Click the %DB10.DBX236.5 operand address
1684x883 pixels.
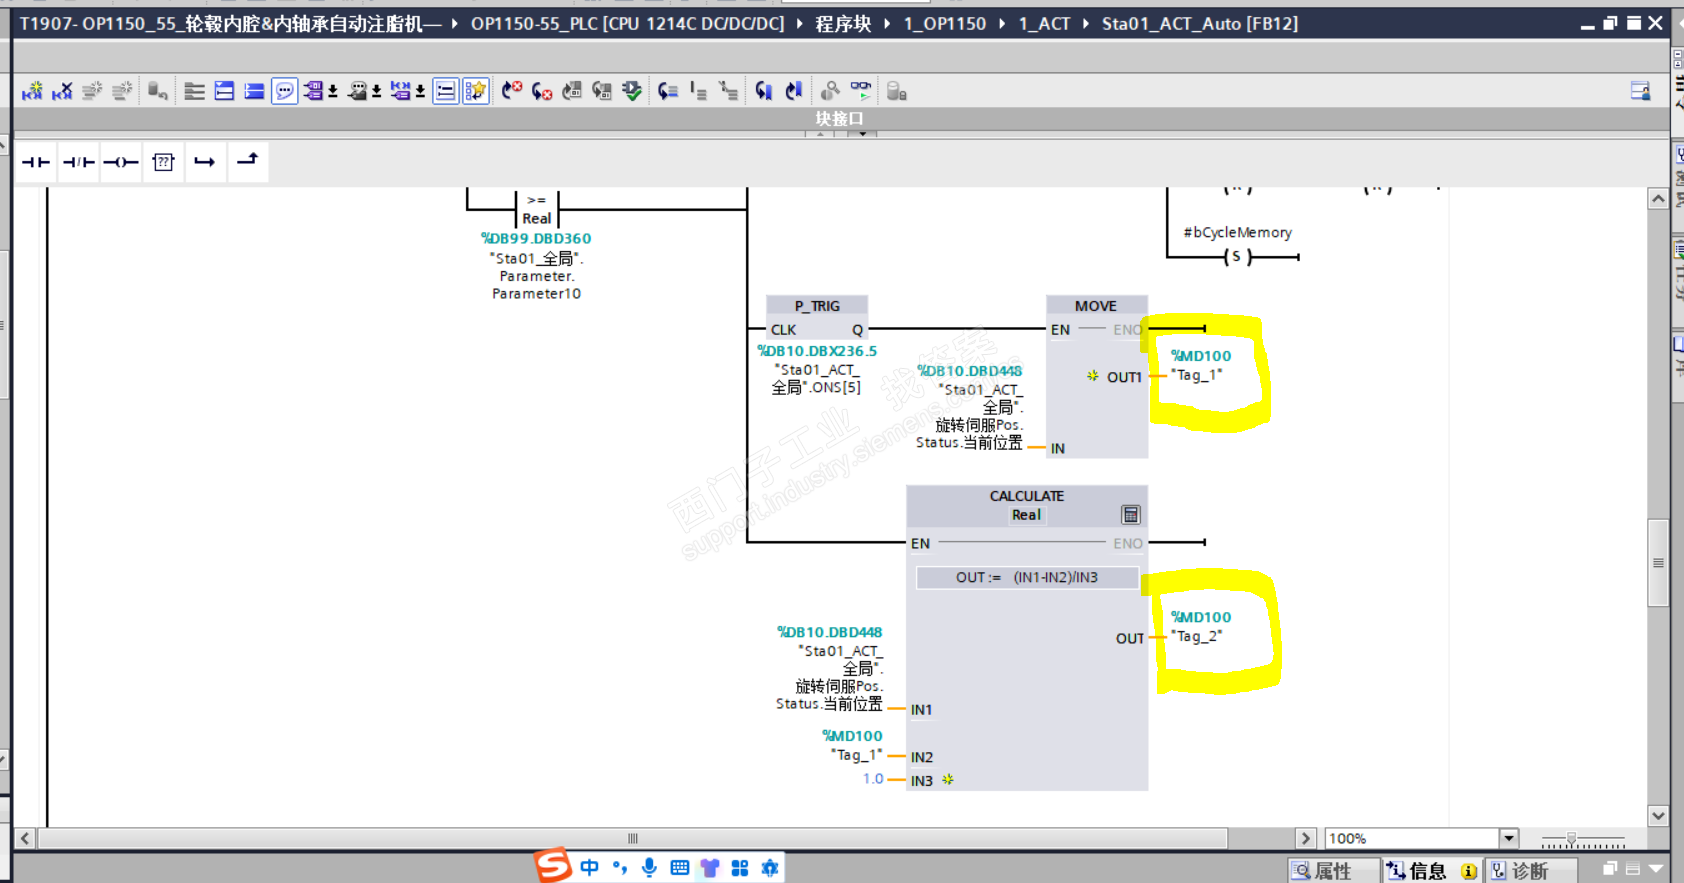pos(817,351)
